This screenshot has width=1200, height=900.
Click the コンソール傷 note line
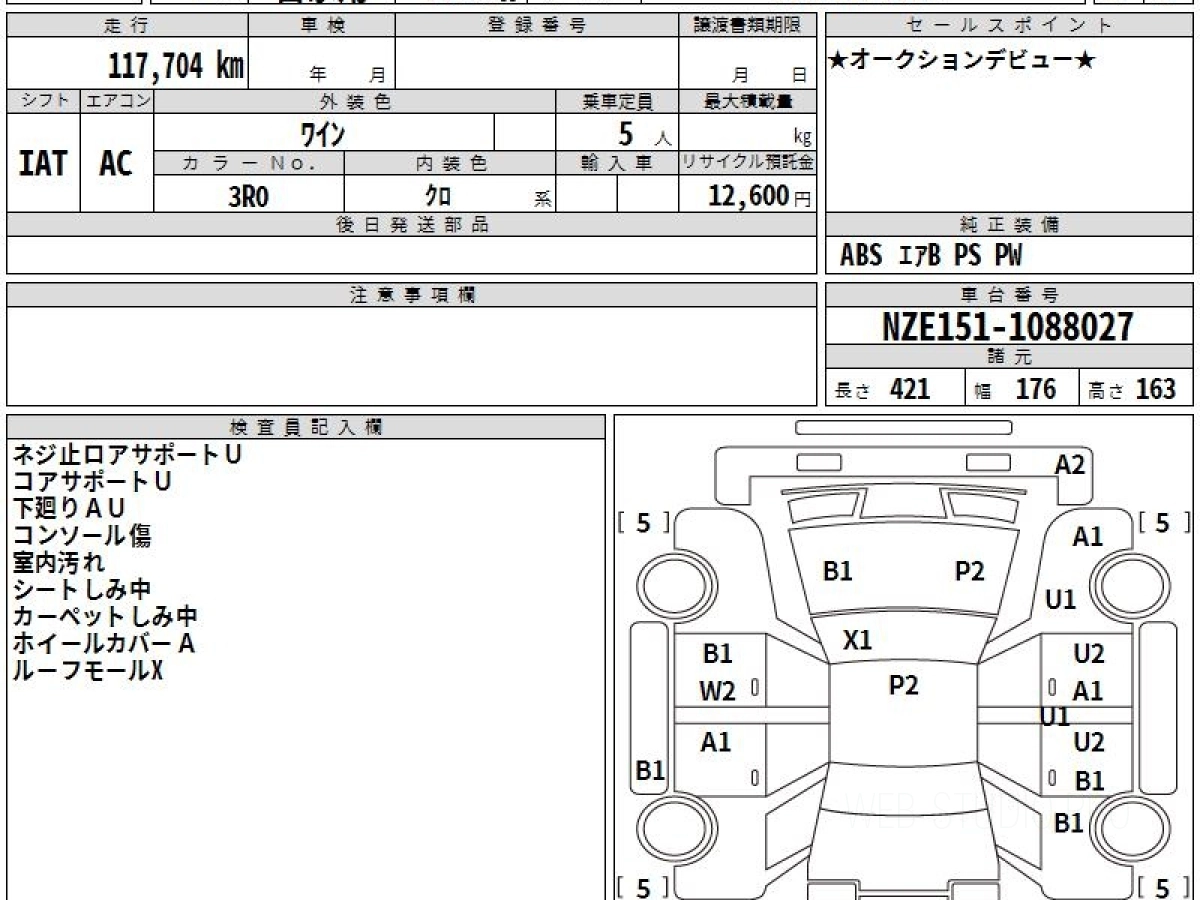tap(81, 536)
